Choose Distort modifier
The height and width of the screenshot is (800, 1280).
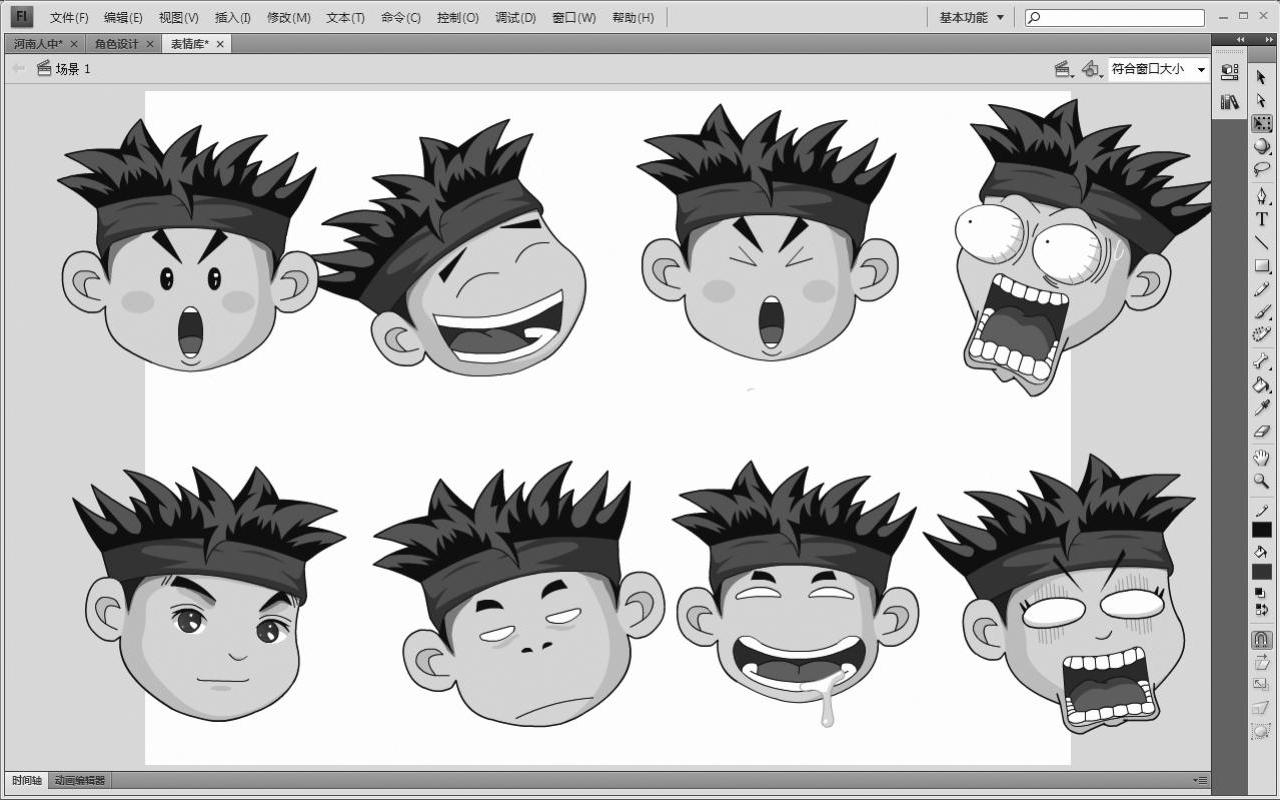click(1261, 708)
